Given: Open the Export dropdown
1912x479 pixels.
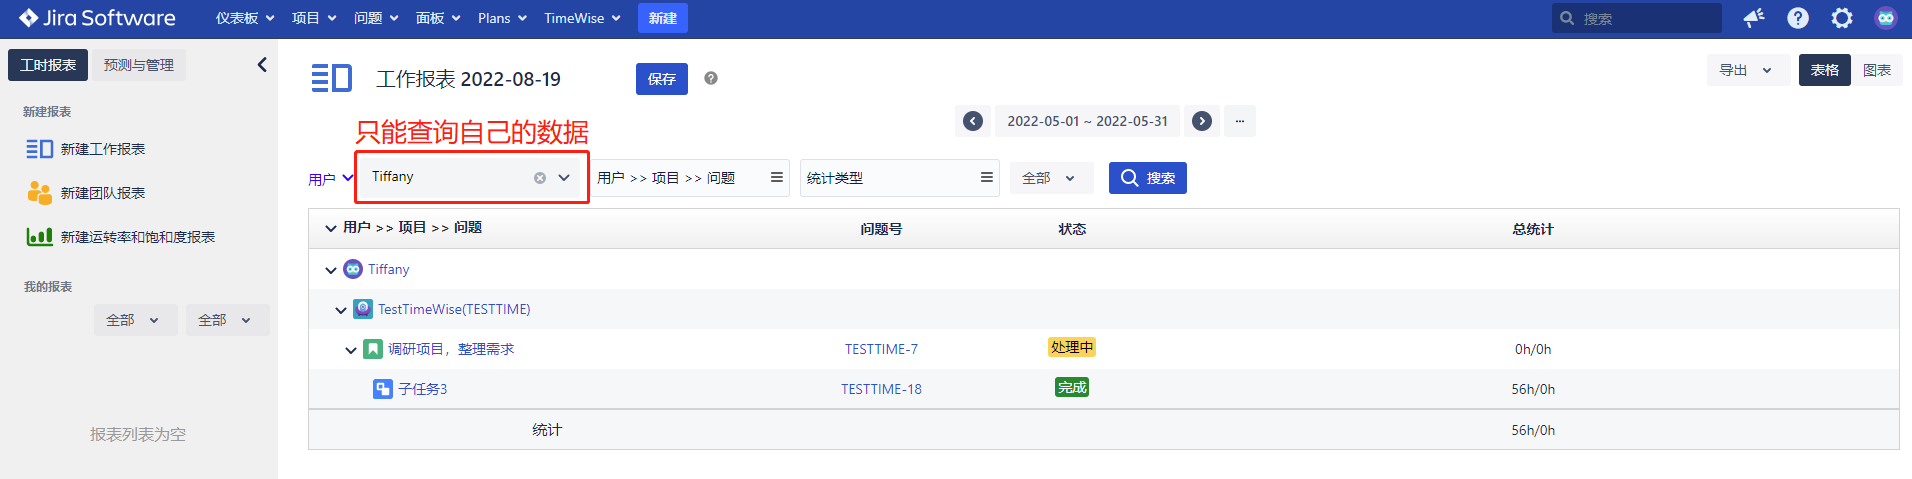Looking at the screenshot, I should 1746,70.
